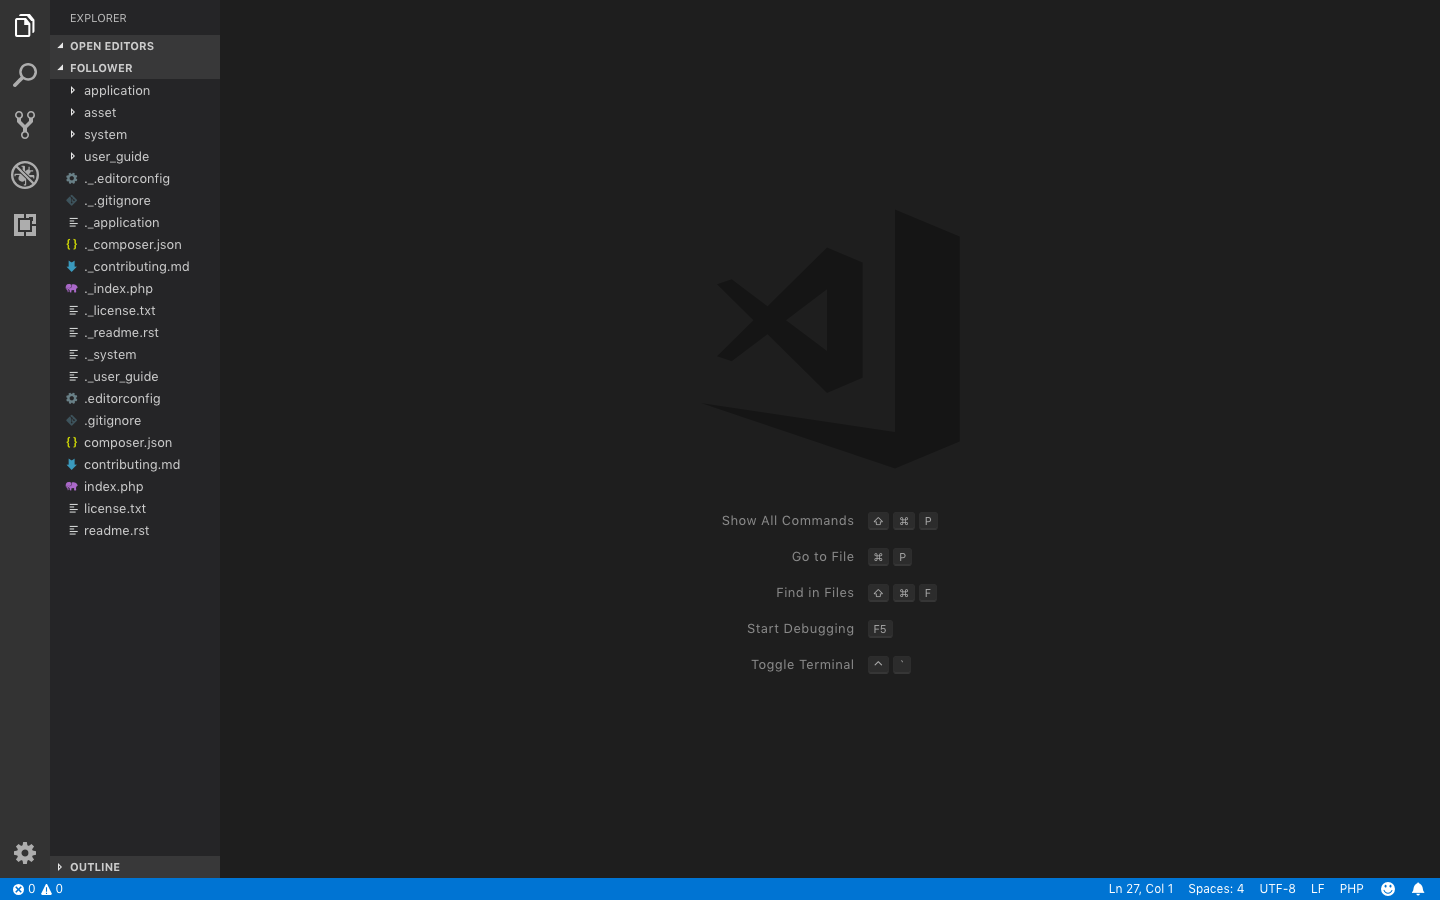This screenshot has height=900, width=1440.
Task: Open file ._license.txt by name
Action: (120, 311)
